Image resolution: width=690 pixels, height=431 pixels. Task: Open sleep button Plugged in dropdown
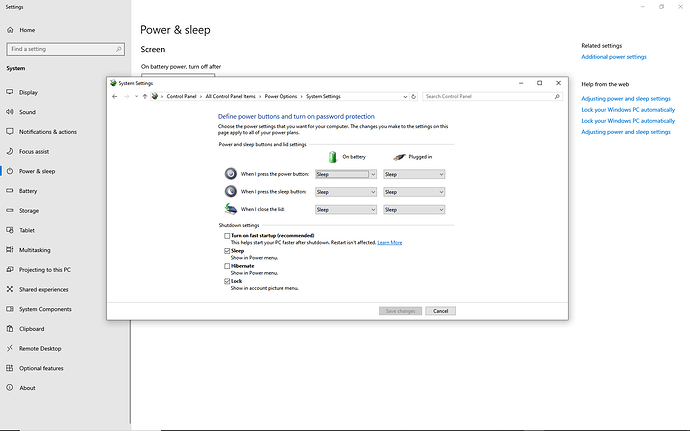tap(414, 192)
